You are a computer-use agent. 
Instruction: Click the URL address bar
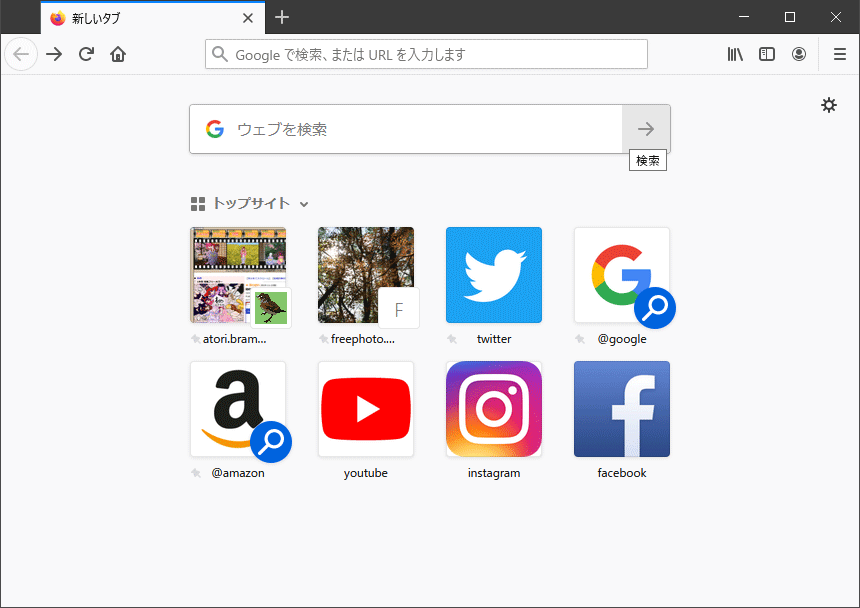[426, 54]
